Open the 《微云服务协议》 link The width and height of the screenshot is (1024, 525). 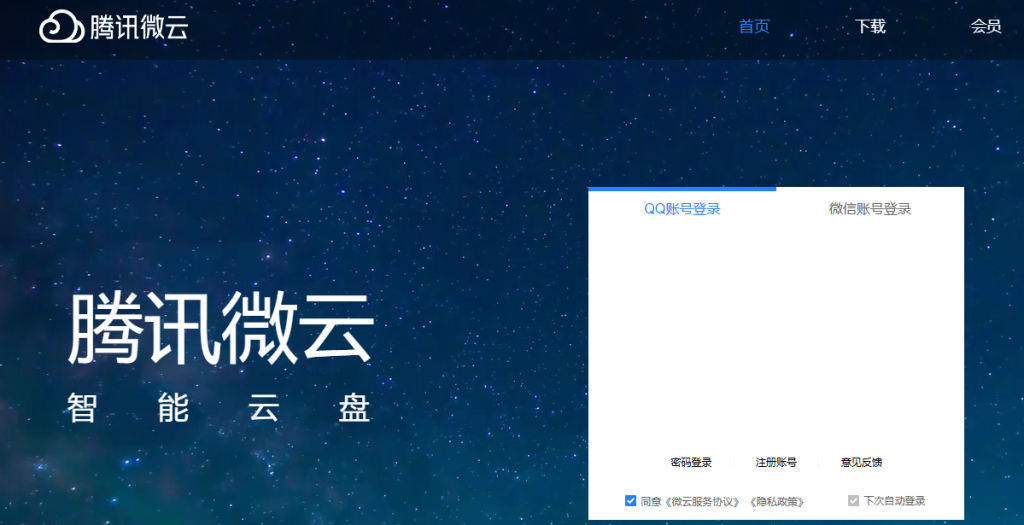[702, 501]
